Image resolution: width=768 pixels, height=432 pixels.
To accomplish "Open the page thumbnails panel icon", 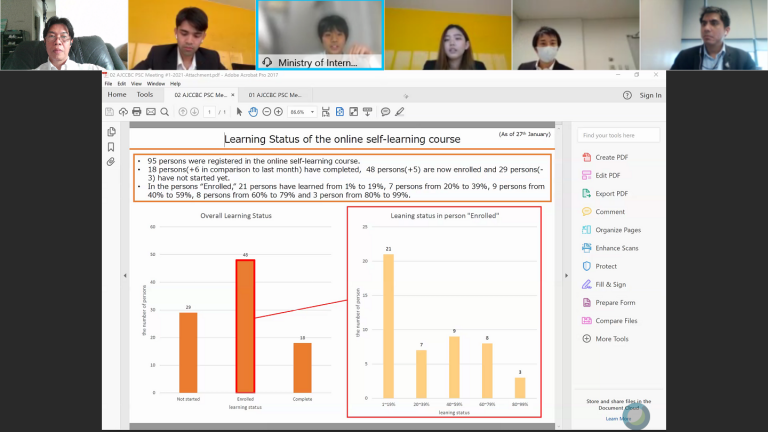I will point(111,132).
